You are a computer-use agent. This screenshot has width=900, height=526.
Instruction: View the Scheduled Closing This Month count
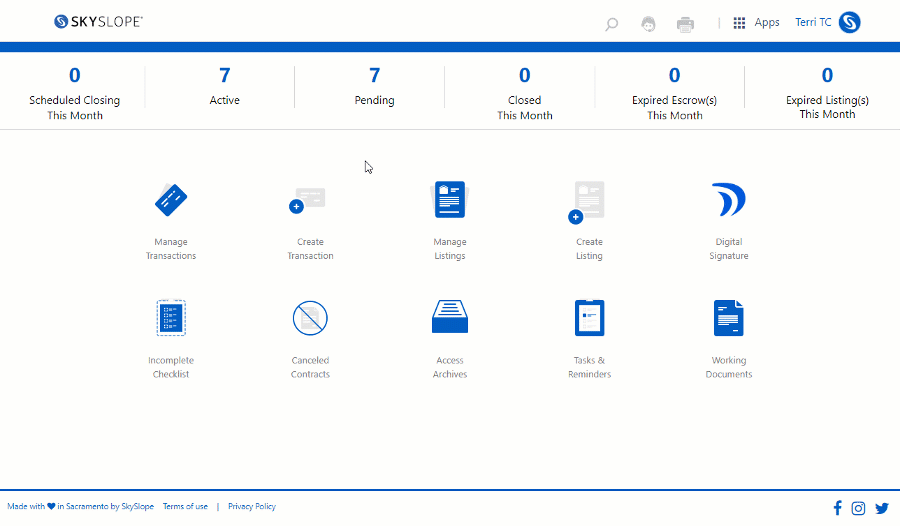75,75
